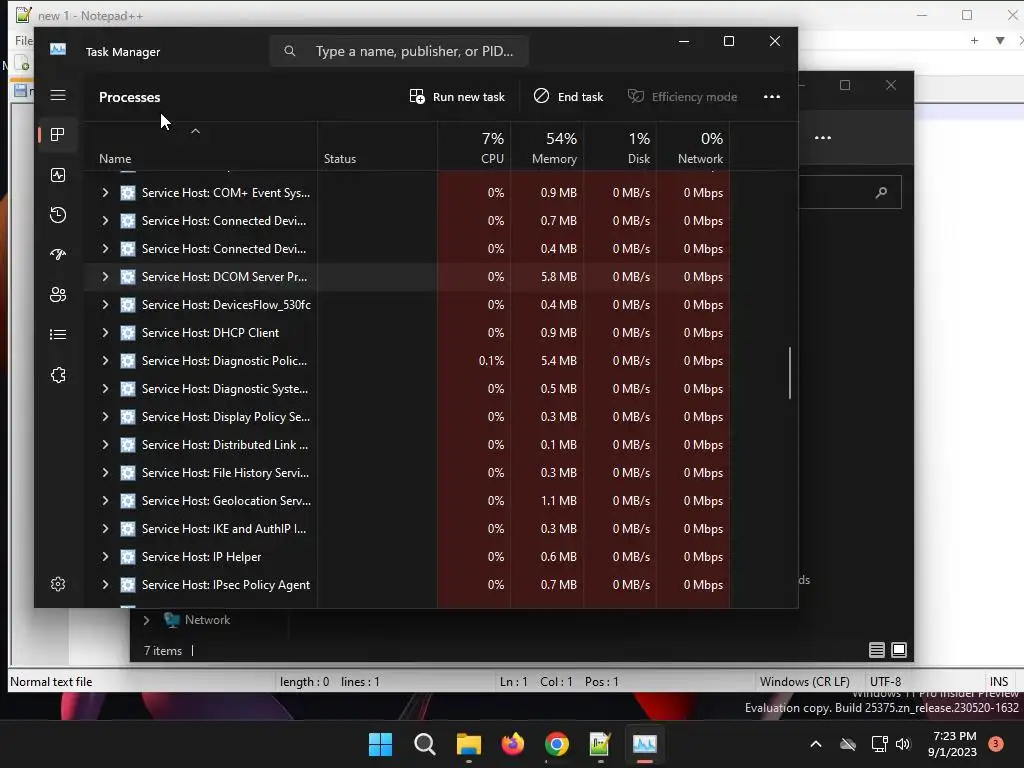
Task: Open Startup apps page in sidebar
Action: (57, 255)
